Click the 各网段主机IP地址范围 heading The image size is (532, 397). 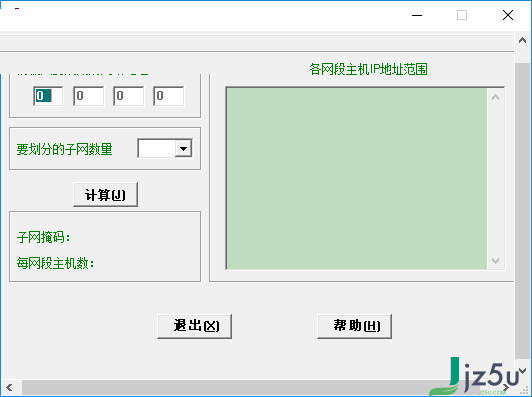(x=368, y=69)
